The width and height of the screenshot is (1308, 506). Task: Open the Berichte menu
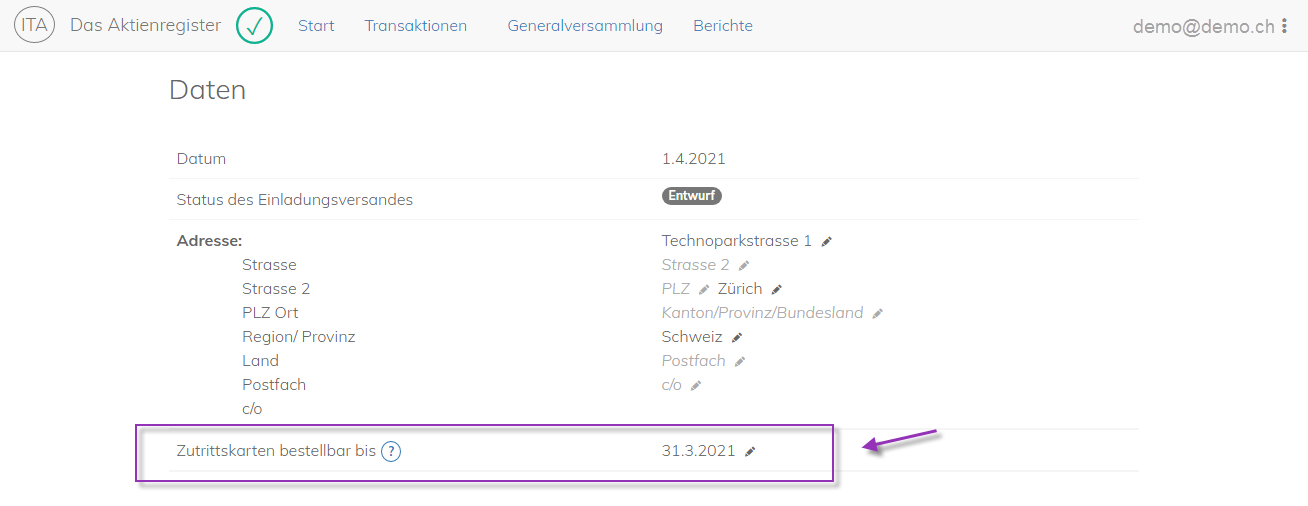[723, 26]
